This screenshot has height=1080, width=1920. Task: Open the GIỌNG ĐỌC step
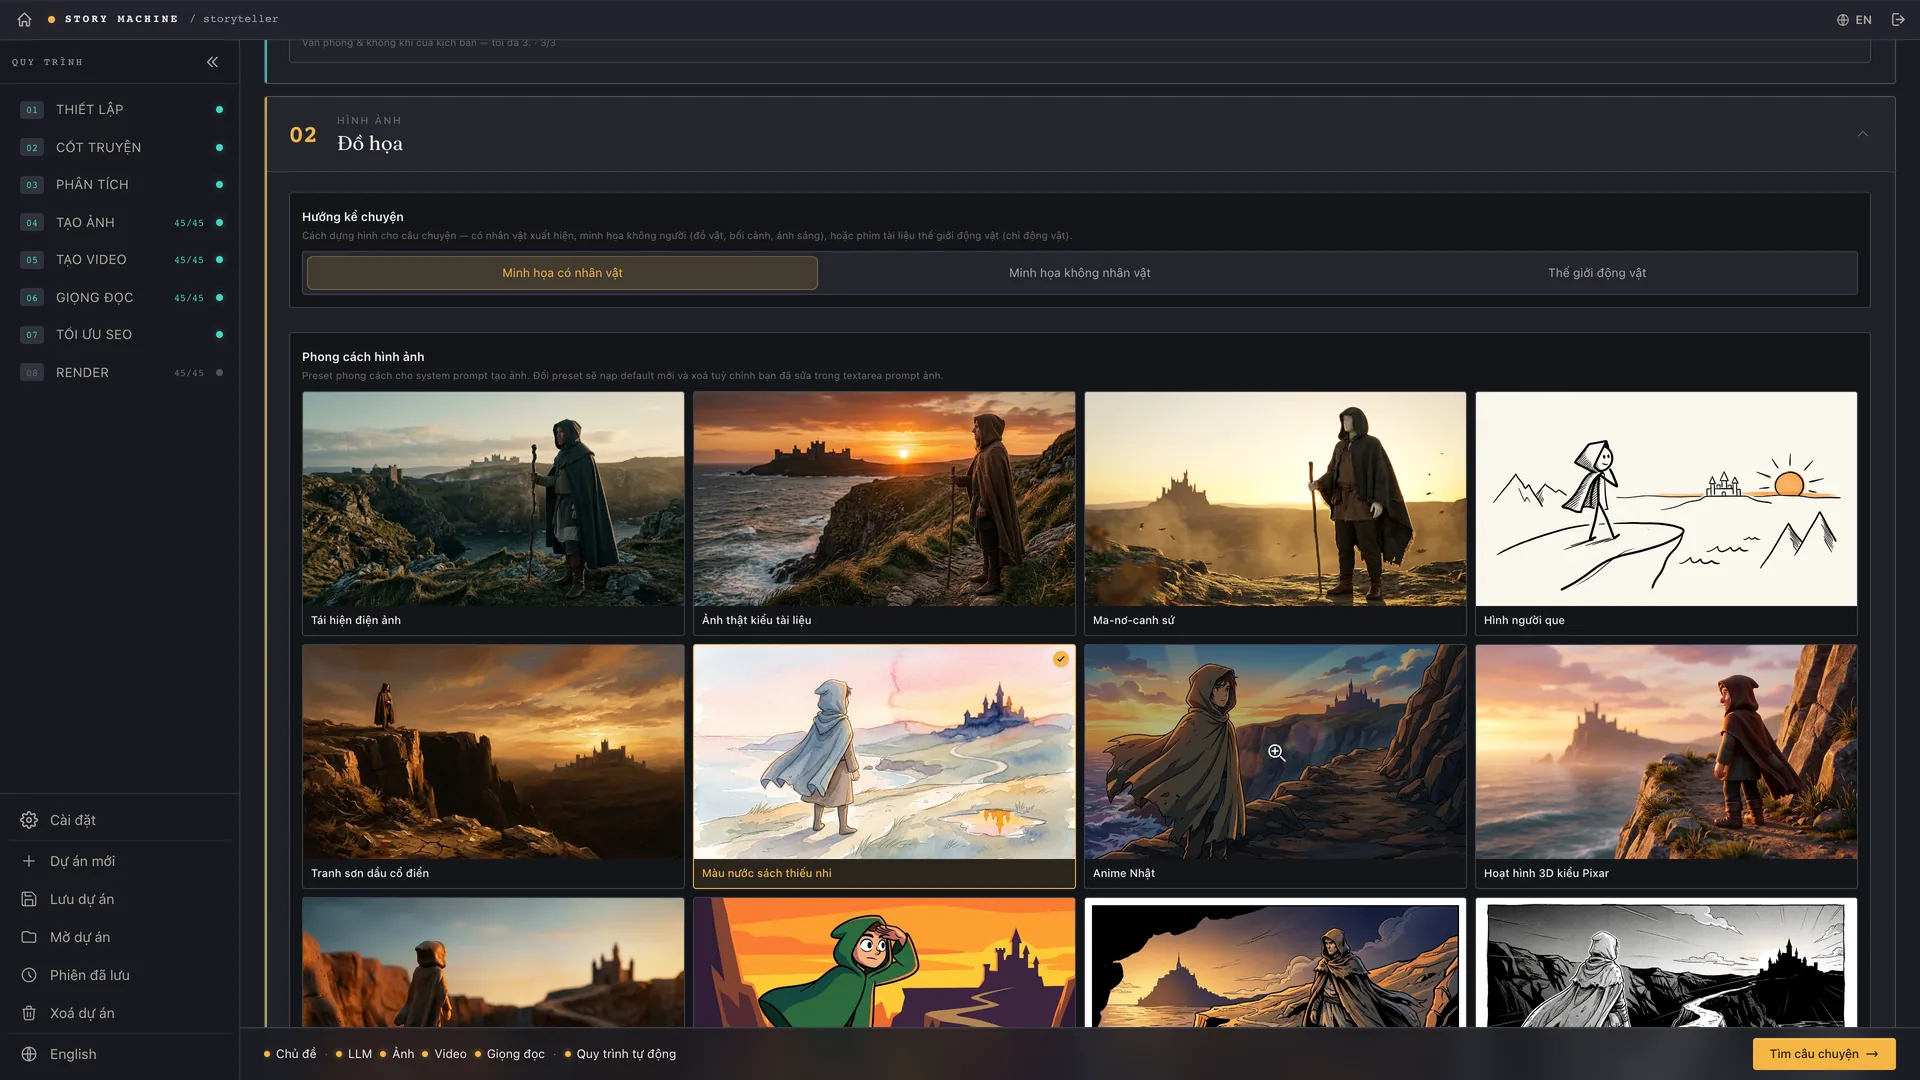pos(120,298)
